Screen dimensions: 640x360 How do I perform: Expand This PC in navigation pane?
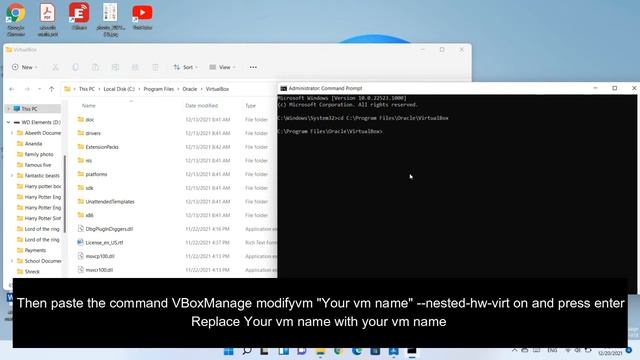tap(9, 109)
